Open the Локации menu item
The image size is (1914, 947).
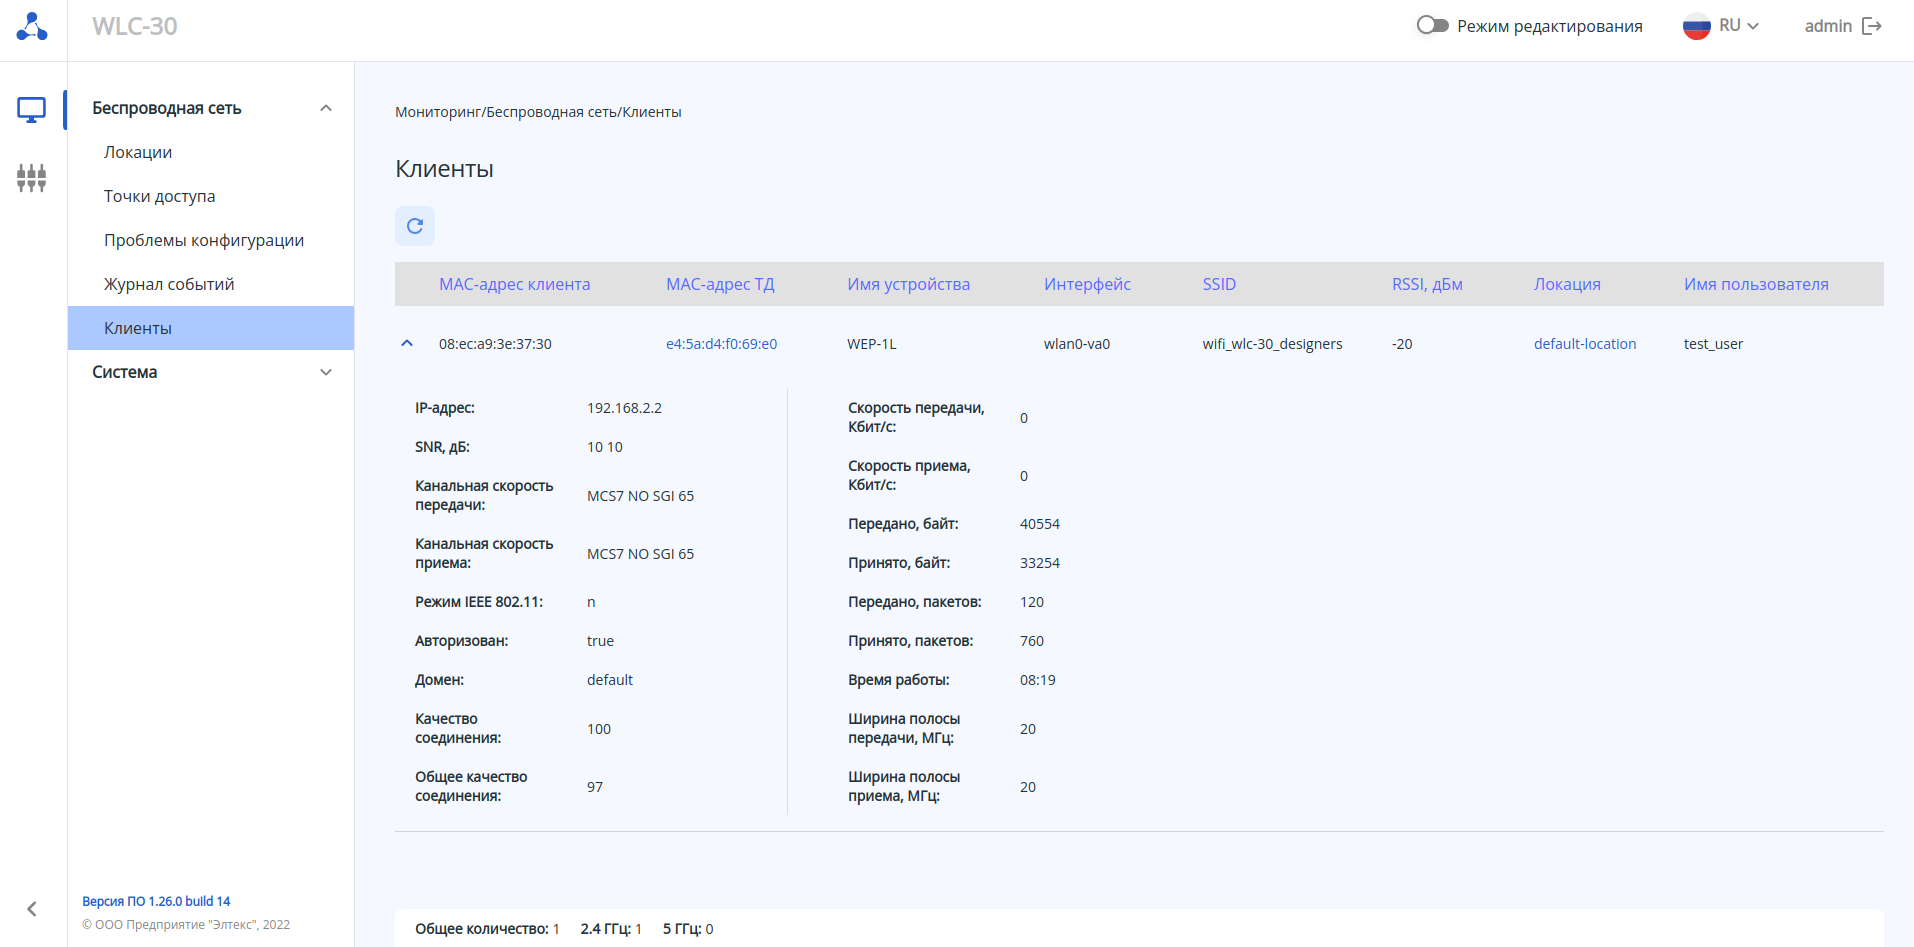[138, 152]
